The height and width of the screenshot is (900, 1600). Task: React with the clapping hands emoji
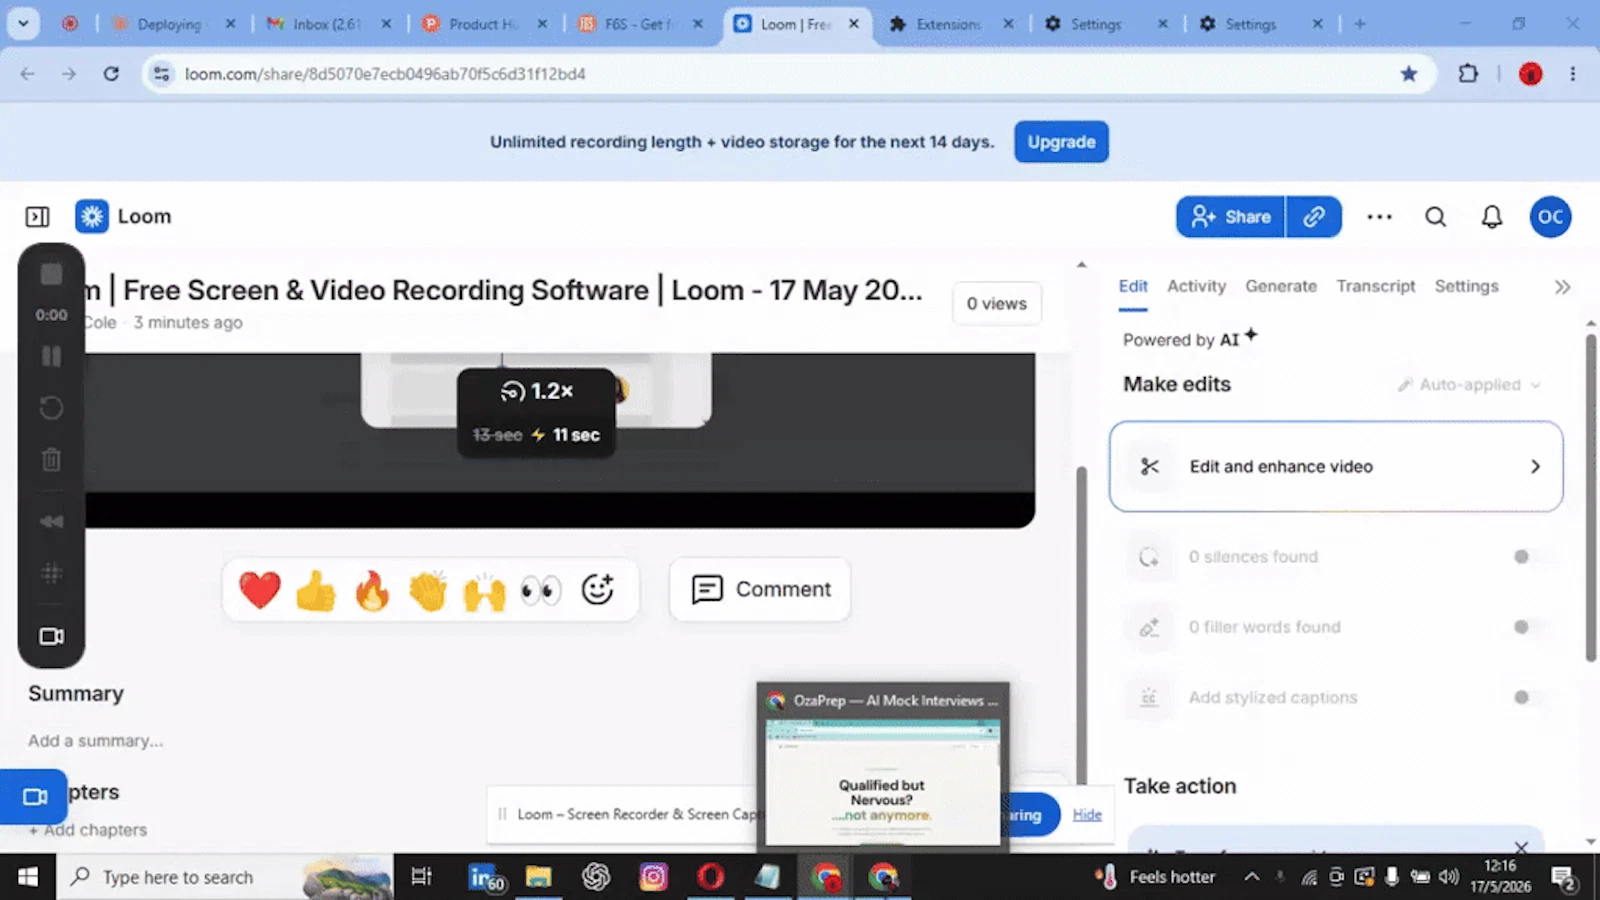428,590
